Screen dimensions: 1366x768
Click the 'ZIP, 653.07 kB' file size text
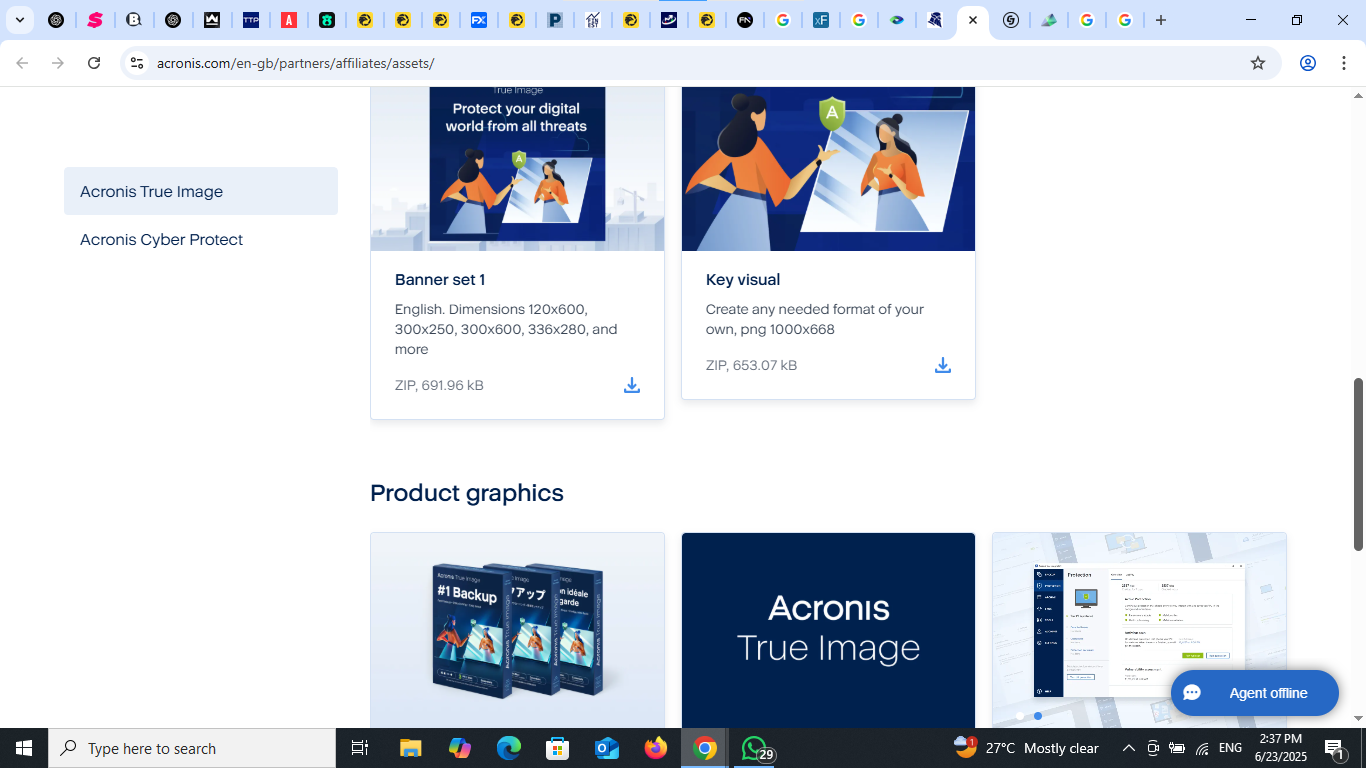point(751,365)
